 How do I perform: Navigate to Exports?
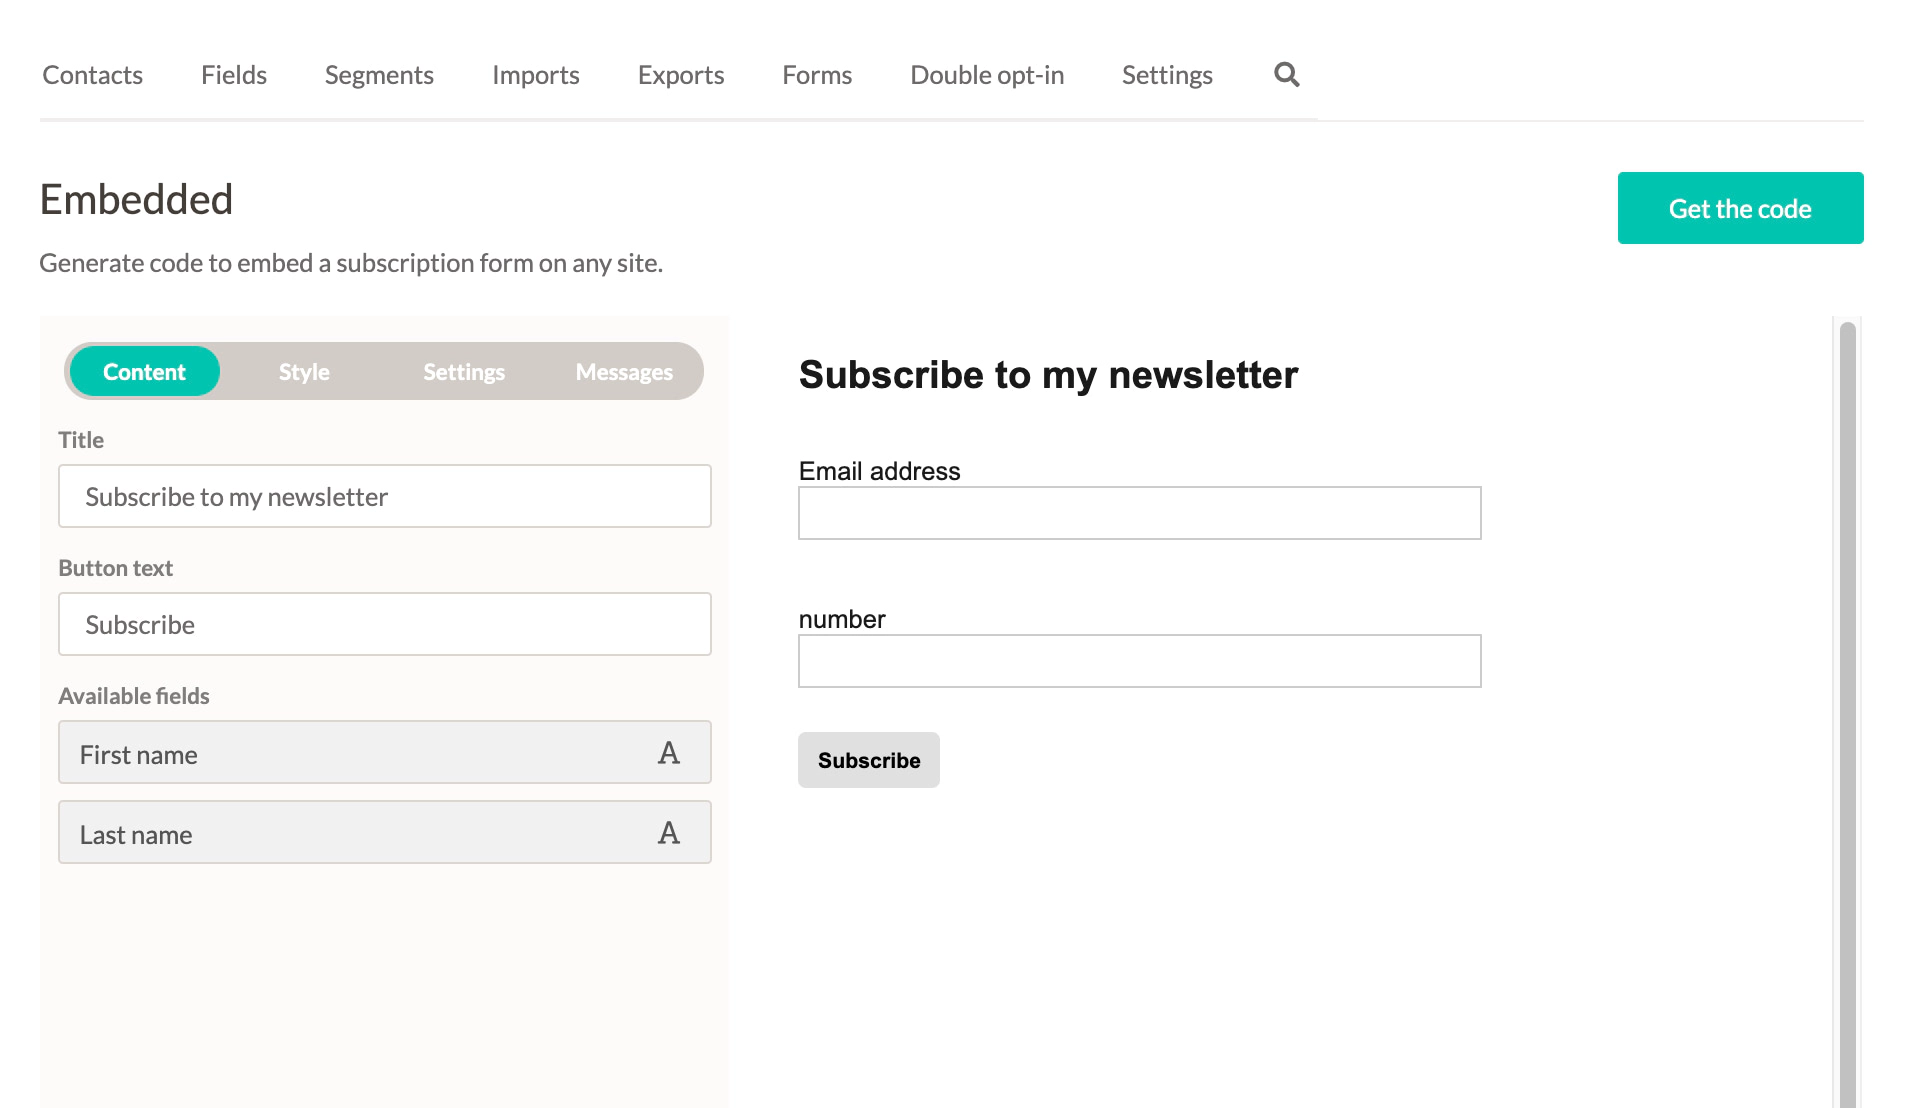(x=680, y=75)
